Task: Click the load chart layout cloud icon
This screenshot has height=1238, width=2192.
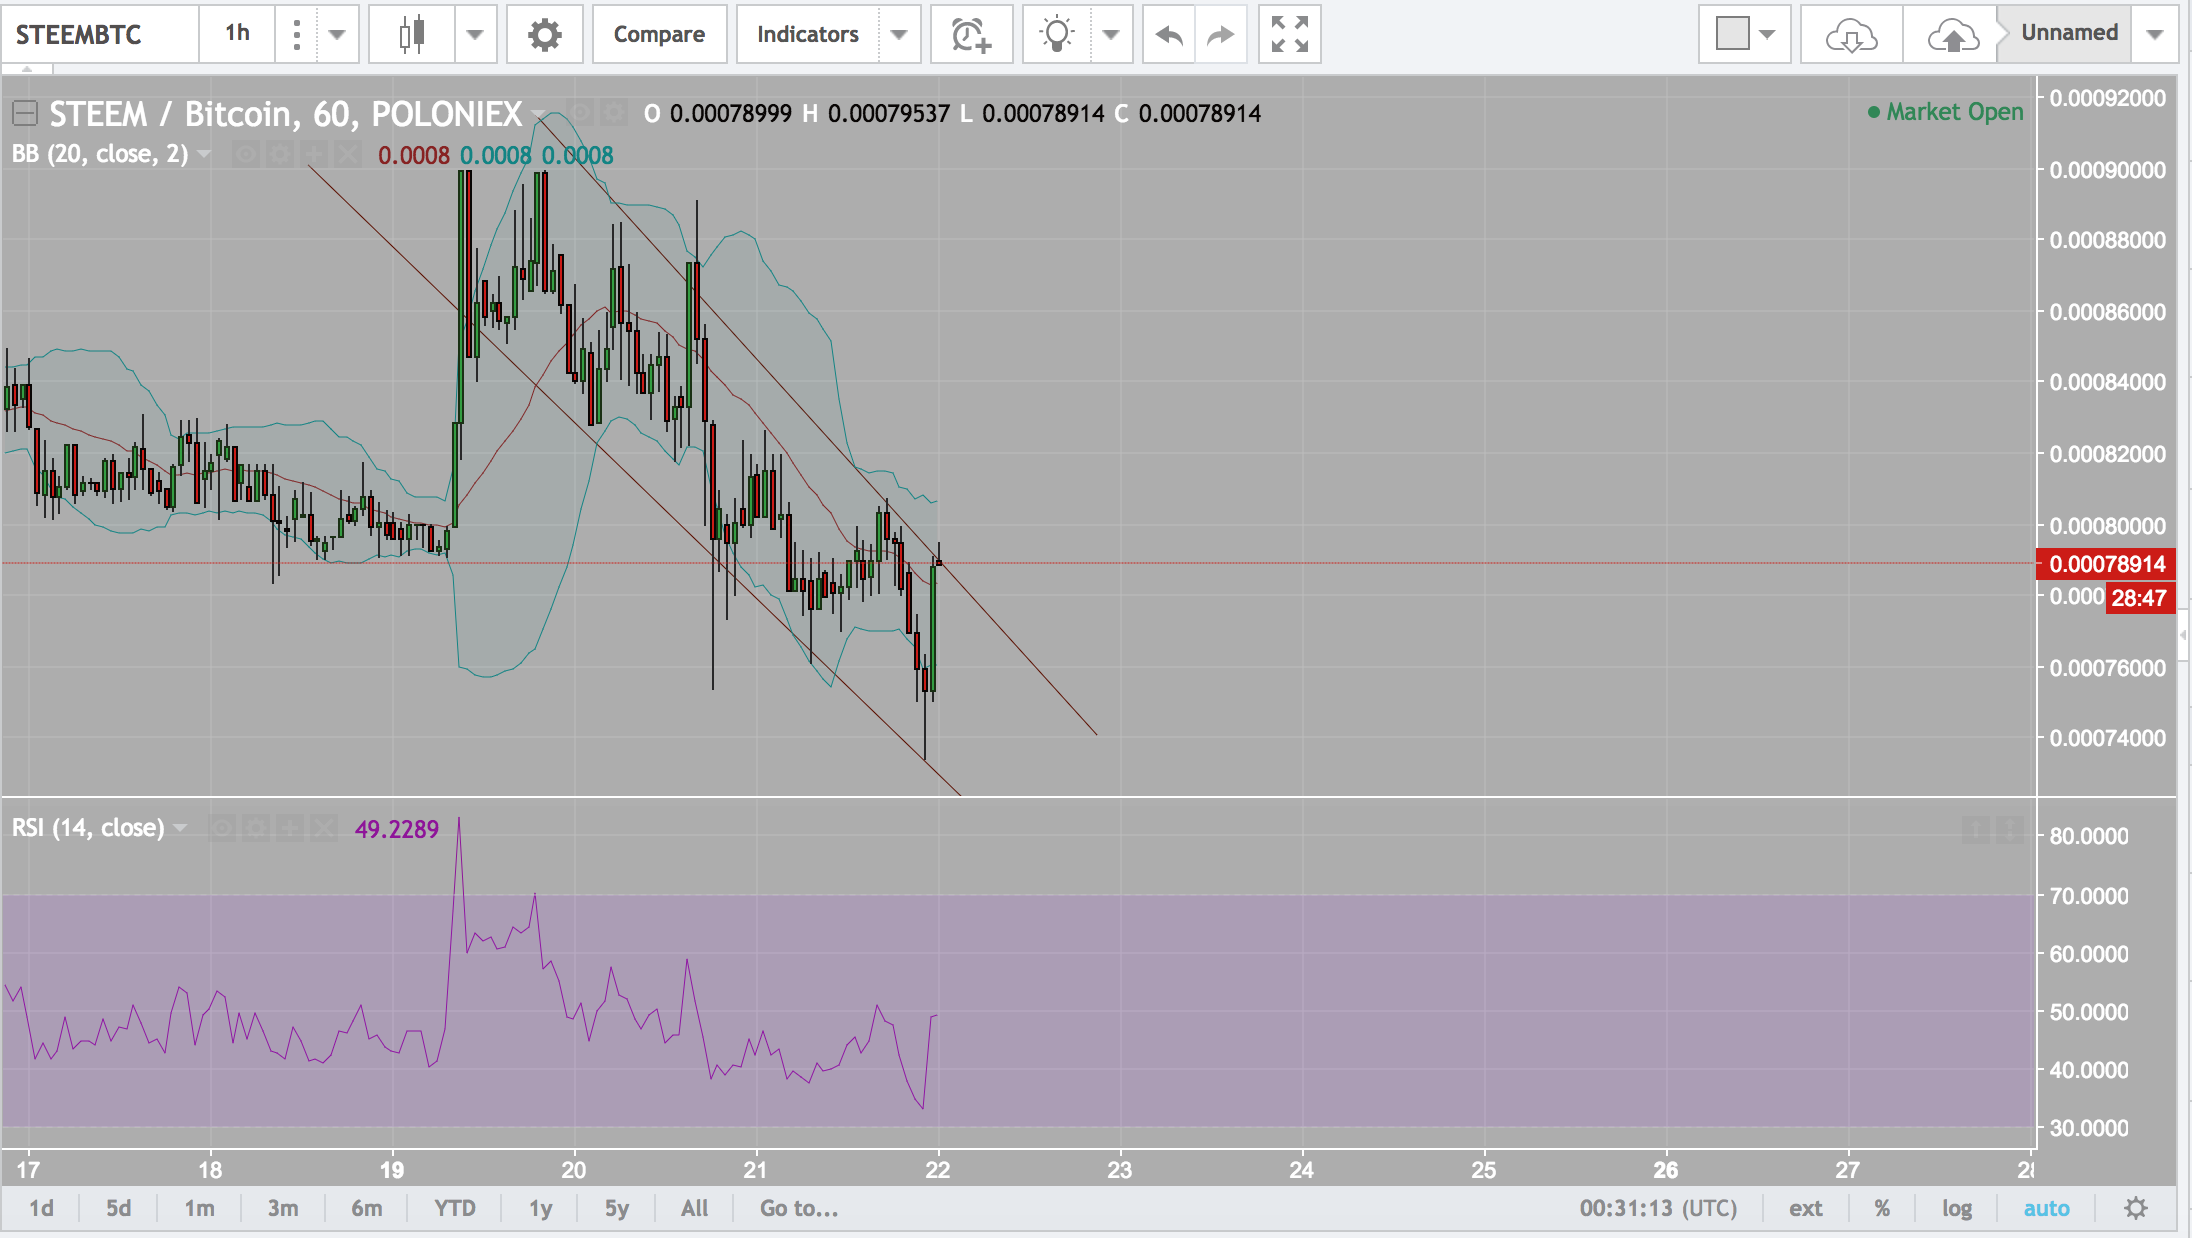Action: click(1850, 35)
